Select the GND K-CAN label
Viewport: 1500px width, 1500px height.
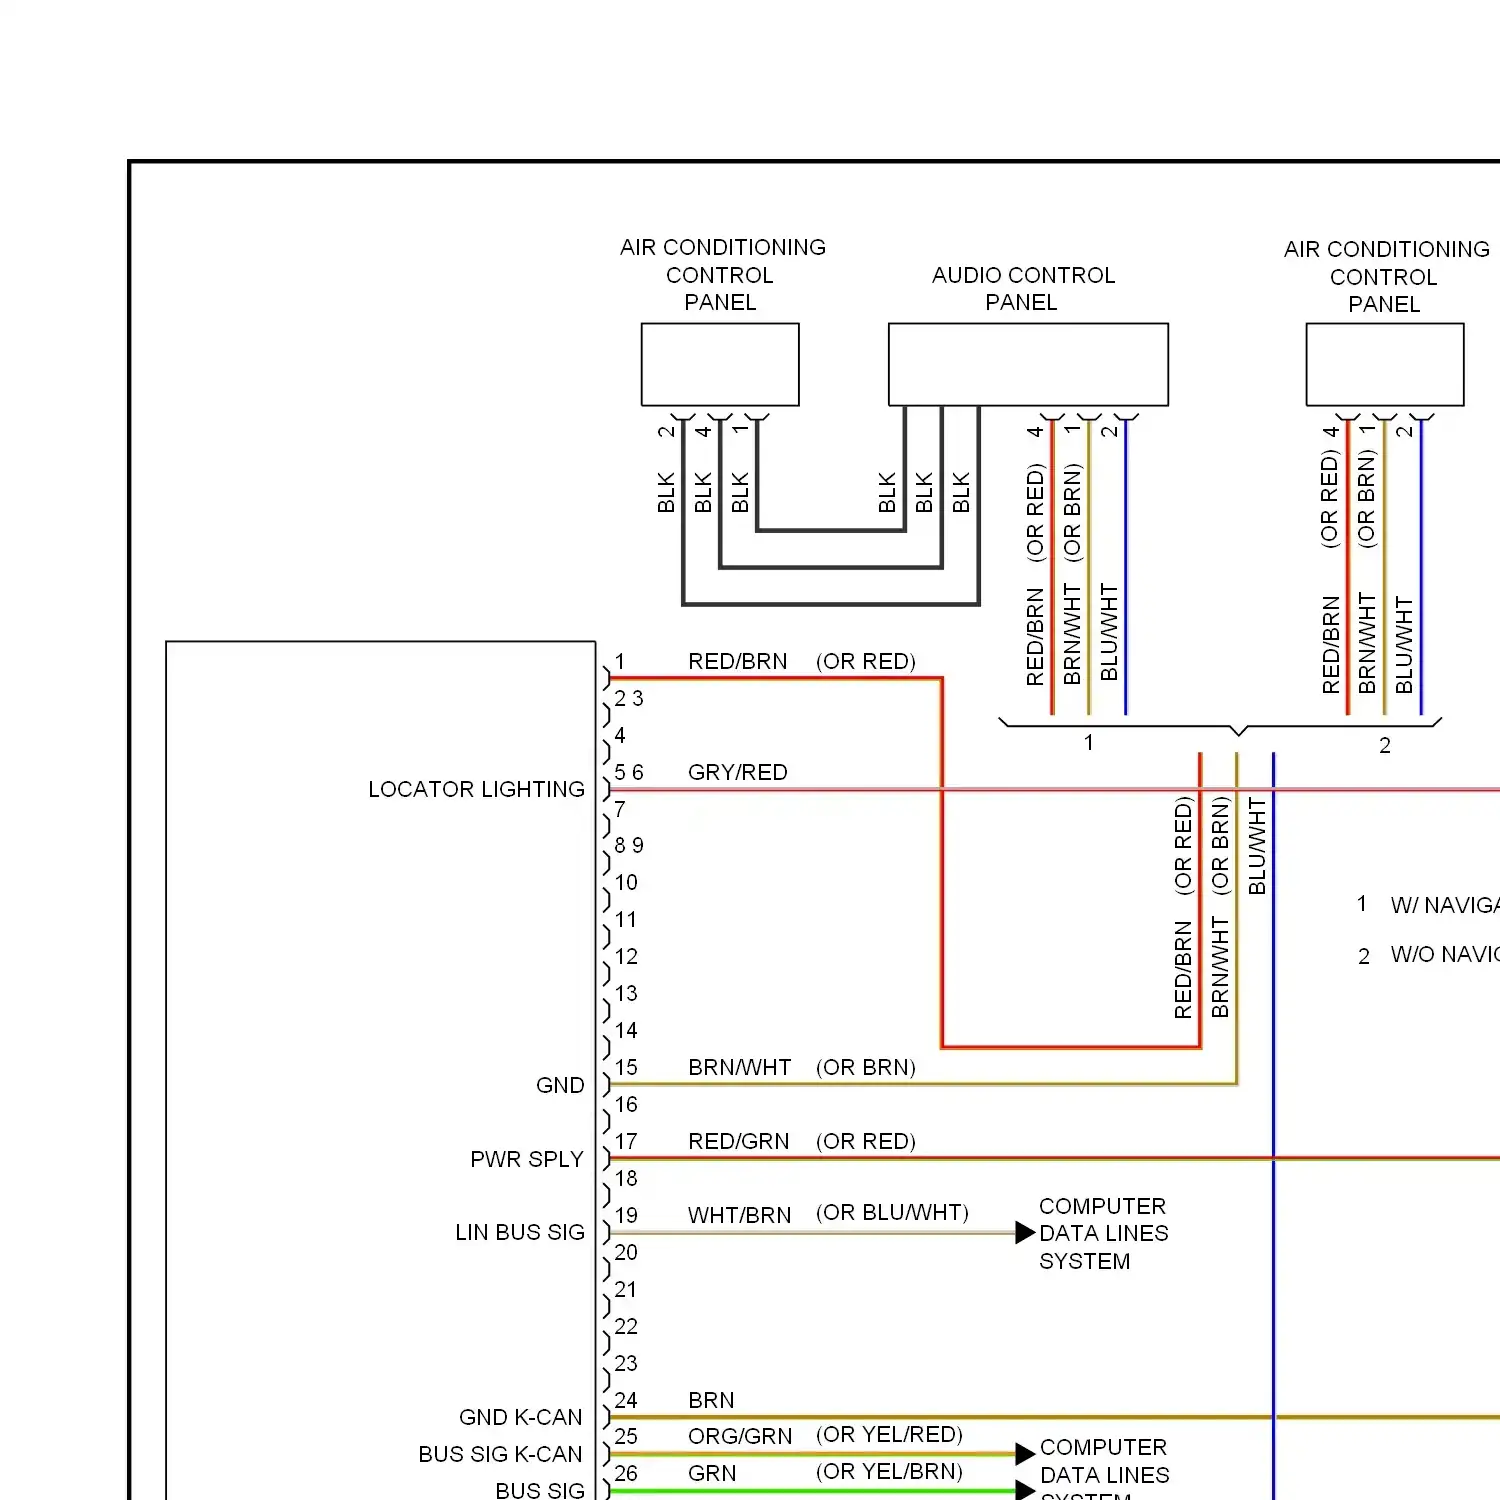pyautogui.click(x=520, y=1417)
